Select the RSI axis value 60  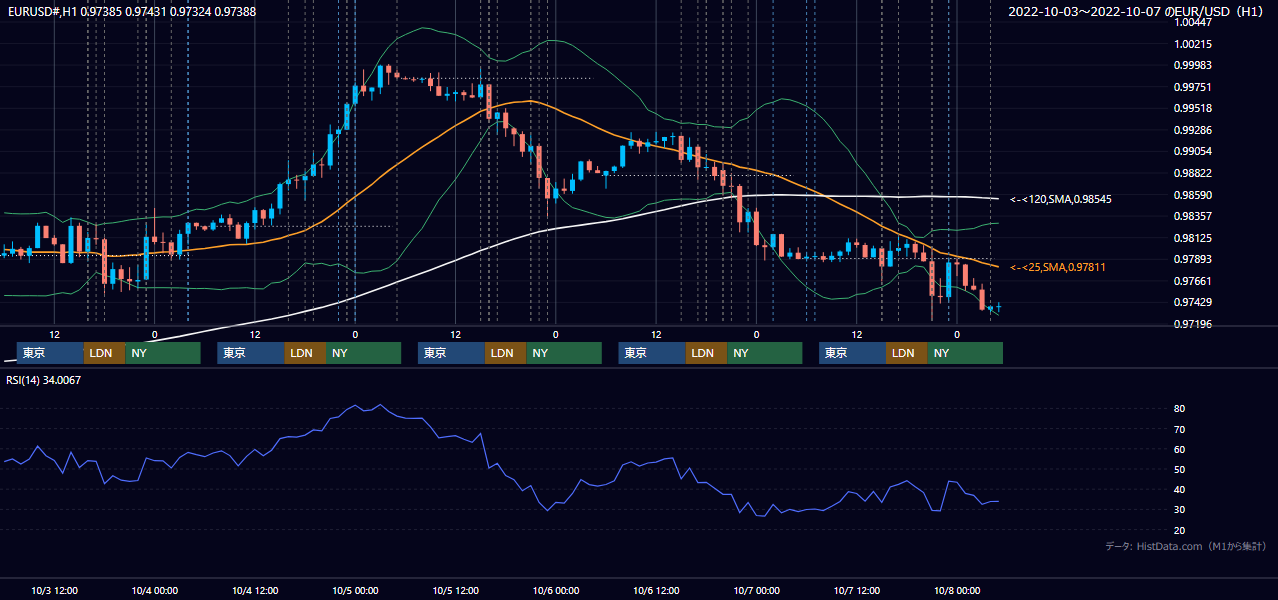(1180, 449)
